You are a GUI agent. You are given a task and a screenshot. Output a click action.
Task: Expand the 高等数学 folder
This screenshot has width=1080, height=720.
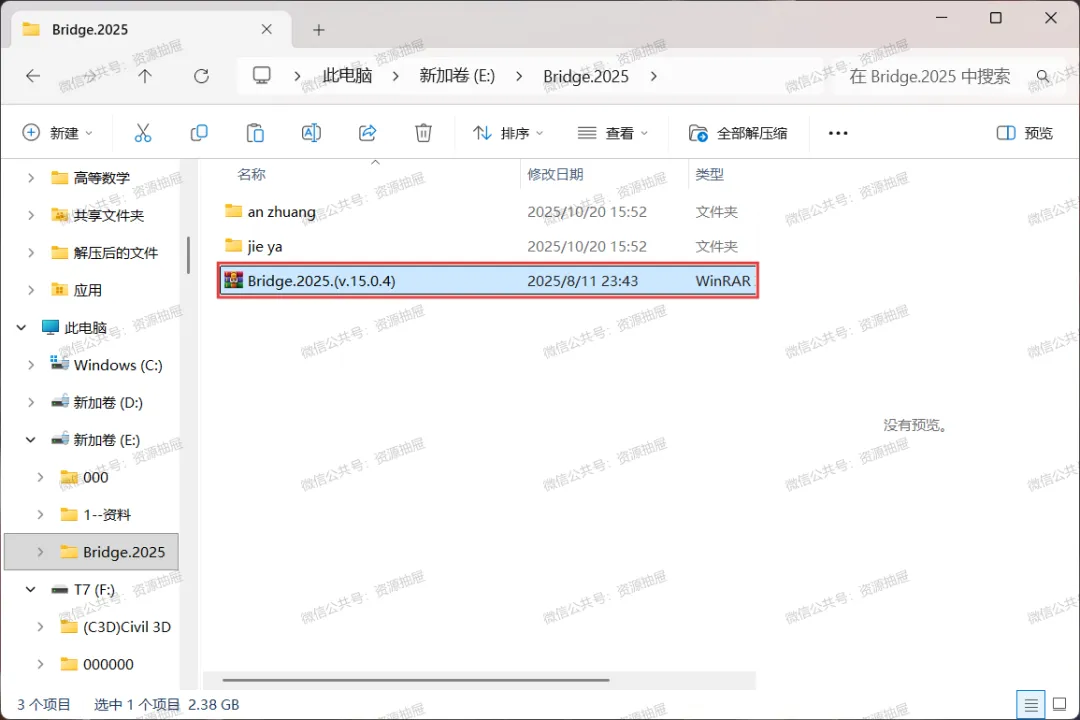[31, 178]
